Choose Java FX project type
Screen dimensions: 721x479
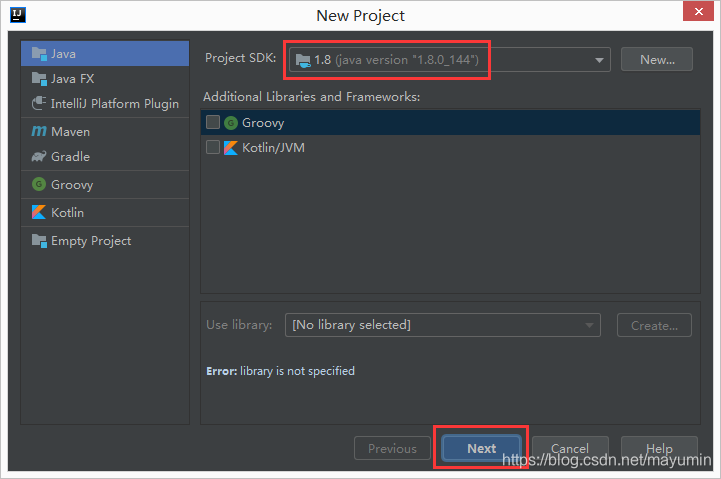[x=105, y=79]
